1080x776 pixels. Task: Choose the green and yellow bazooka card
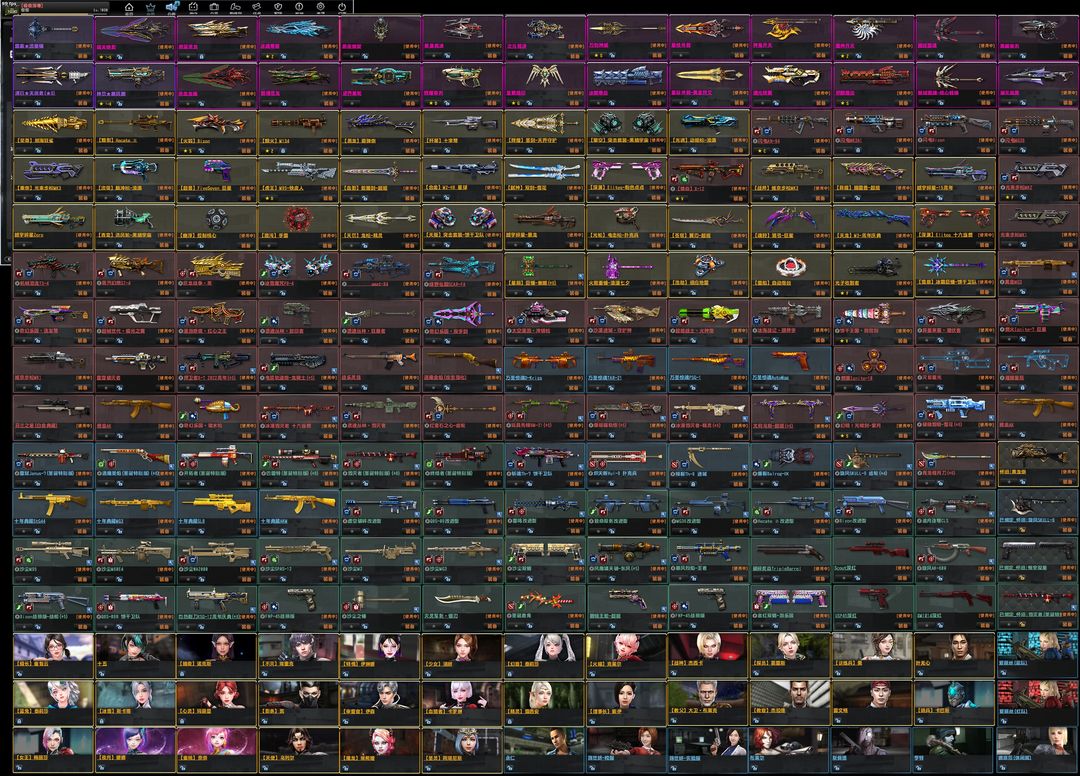pos(709,322)
